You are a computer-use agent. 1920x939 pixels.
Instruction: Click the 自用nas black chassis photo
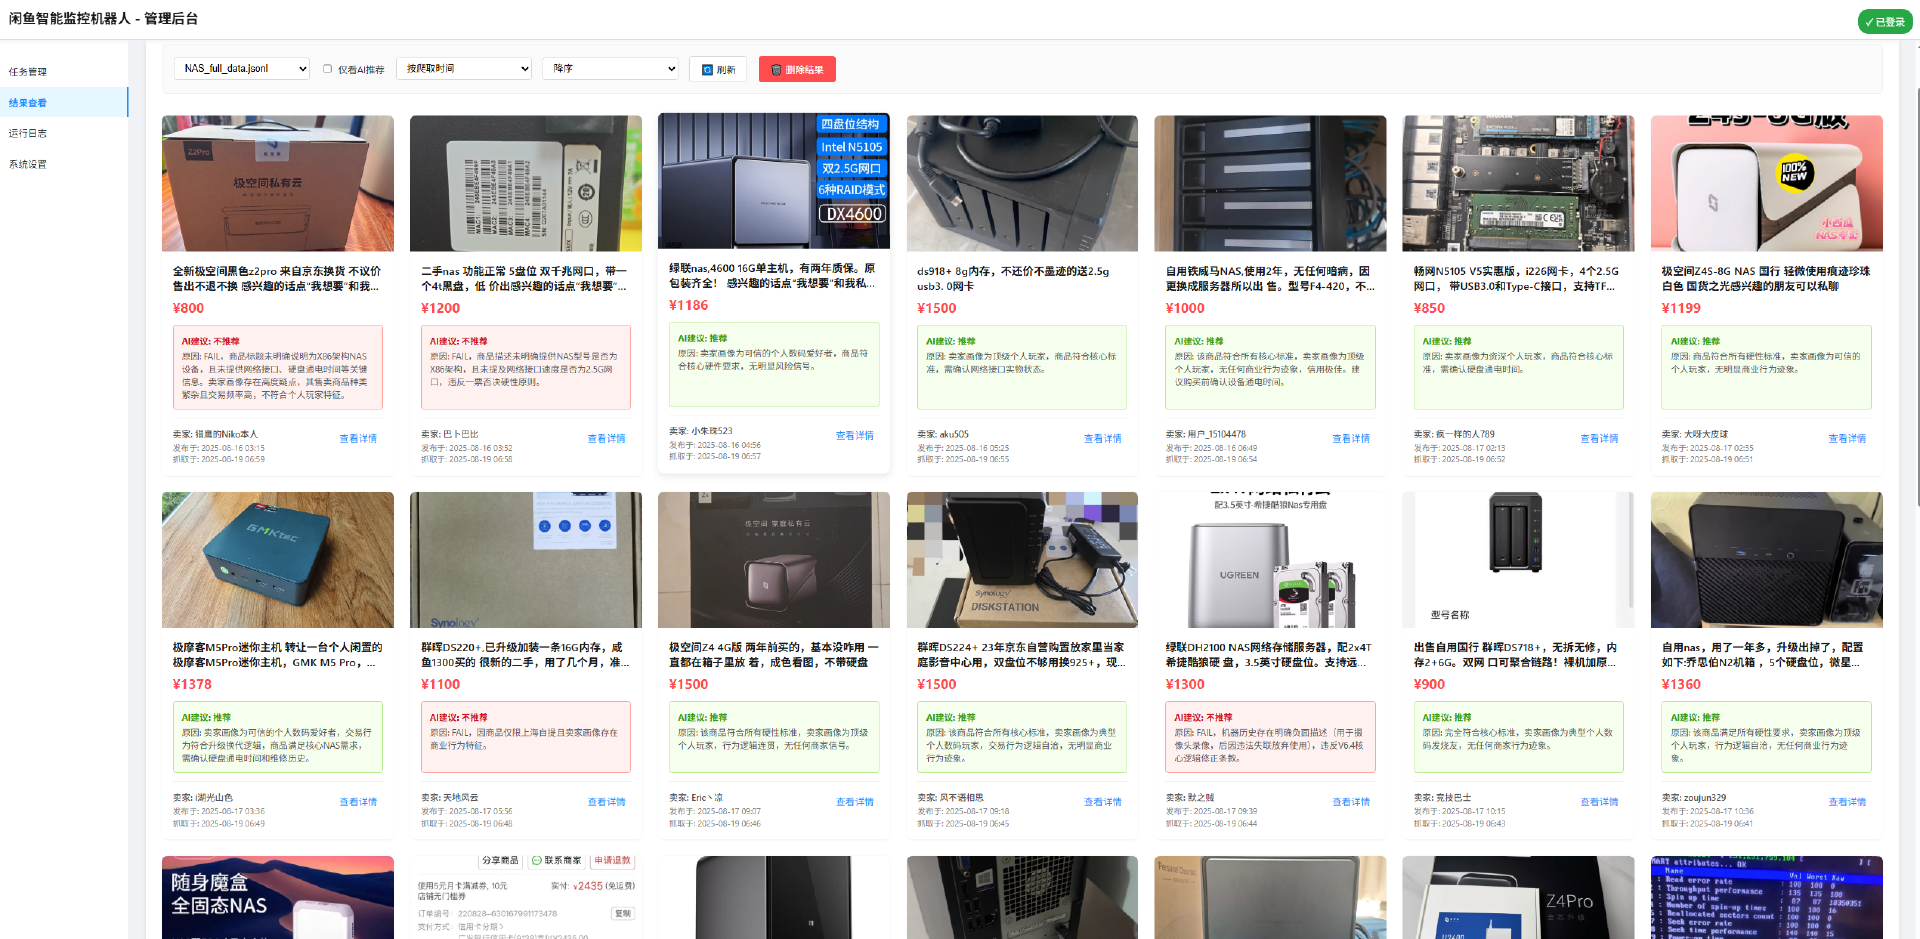click(x=1766, y=560)
